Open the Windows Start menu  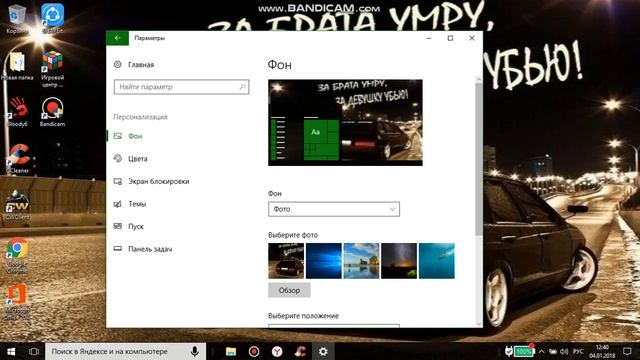11,351
